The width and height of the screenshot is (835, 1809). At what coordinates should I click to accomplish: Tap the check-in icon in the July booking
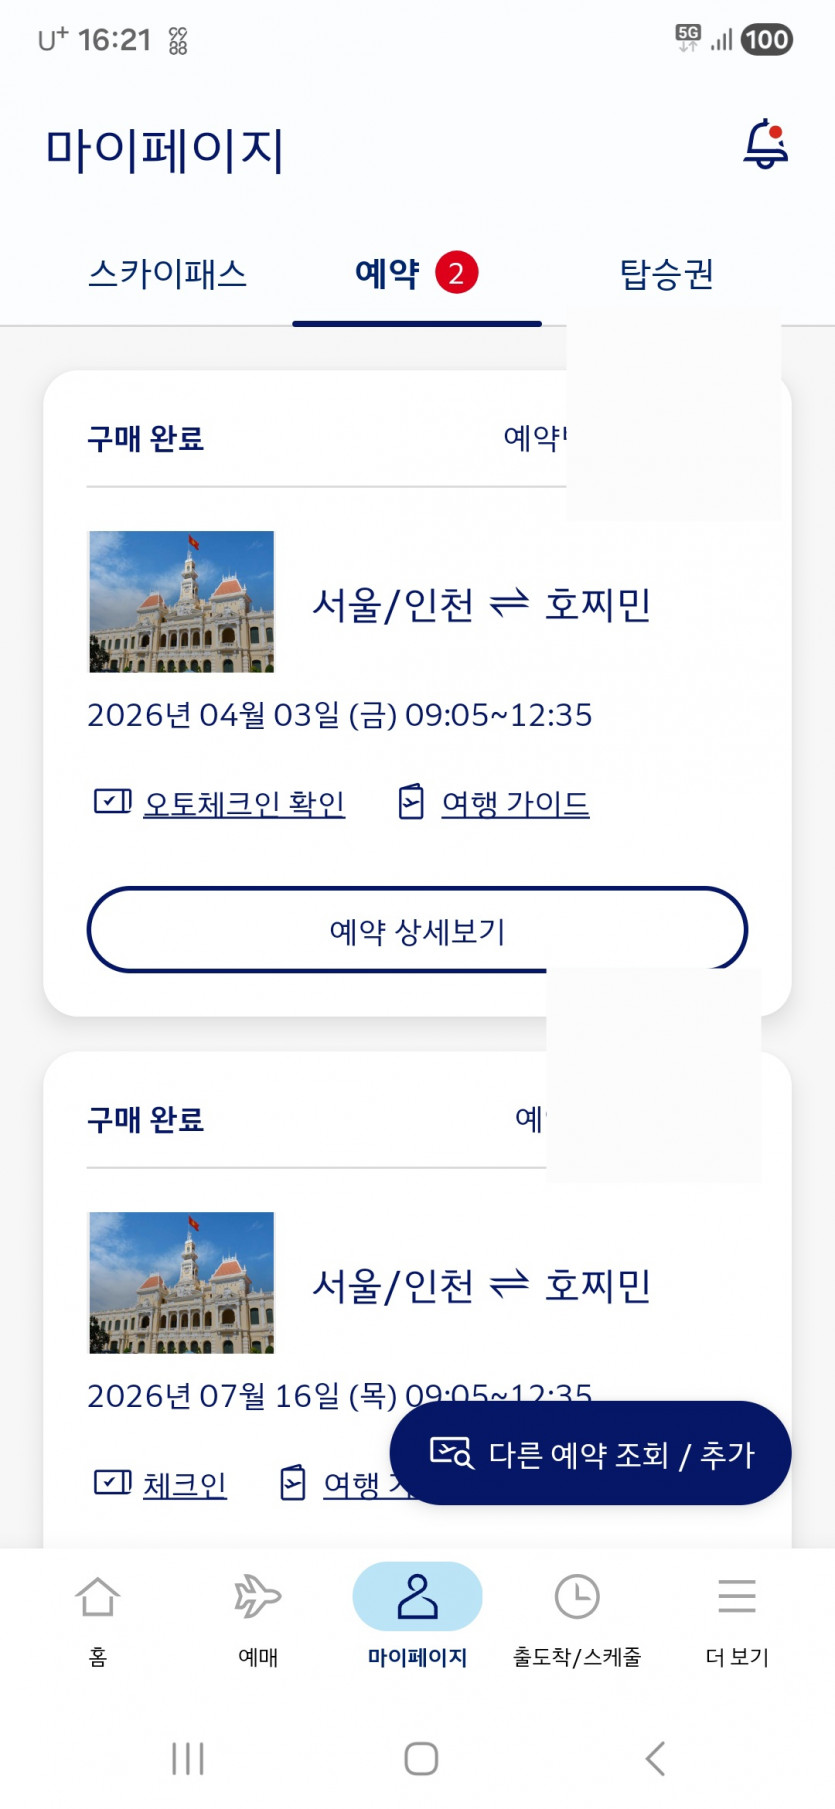click(112, 1483)
